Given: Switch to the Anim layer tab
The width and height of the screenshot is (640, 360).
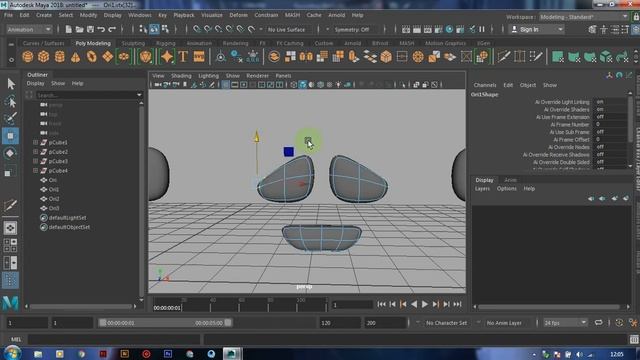Looking at the screenshot, I should point(510,180).
